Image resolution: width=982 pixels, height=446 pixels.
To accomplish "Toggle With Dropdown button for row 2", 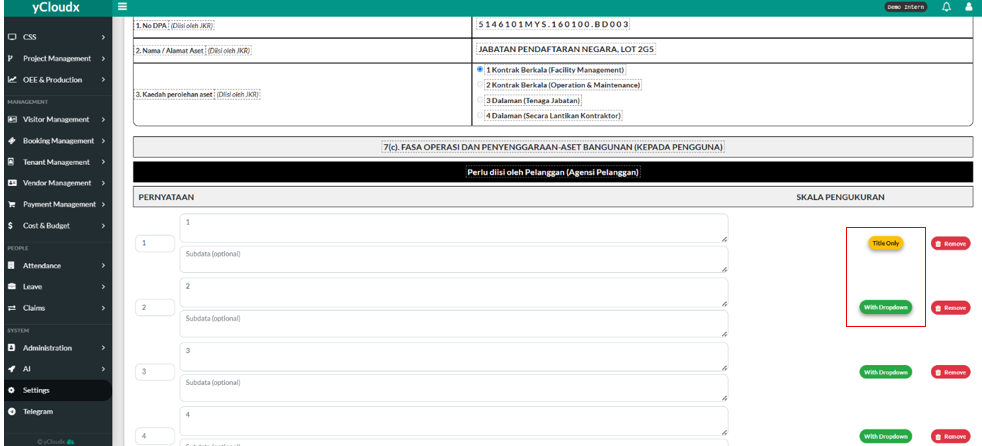I will 886,307.
